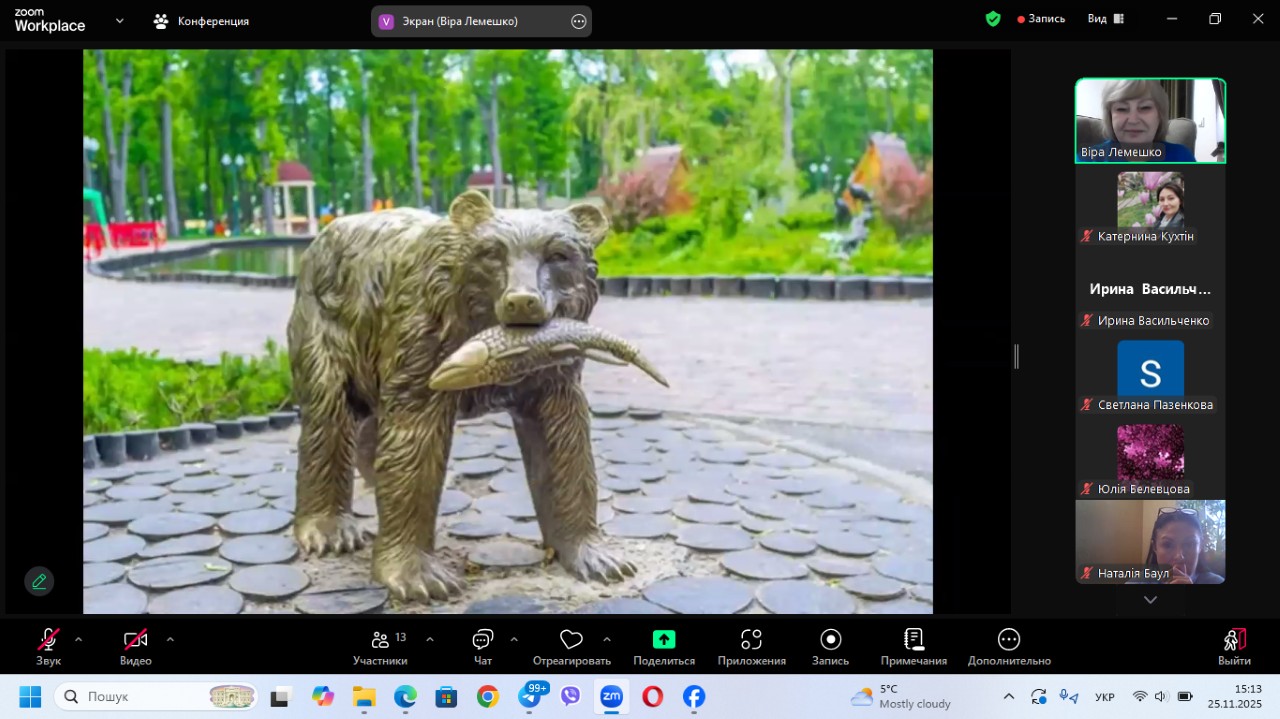The width and height of the screenshot is (1280, 719).
Task: Click the Выйти leave meeting button
Action: tap(1234, 641)
